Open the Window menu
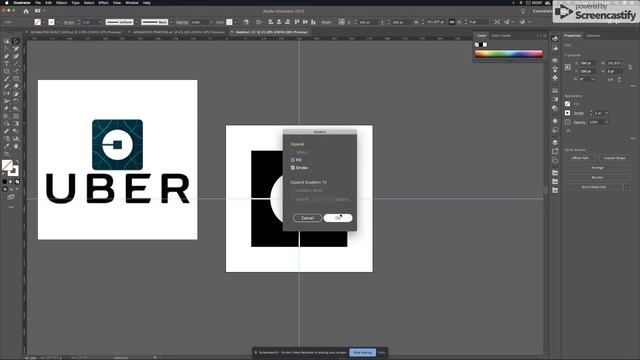 coord(132,2)
